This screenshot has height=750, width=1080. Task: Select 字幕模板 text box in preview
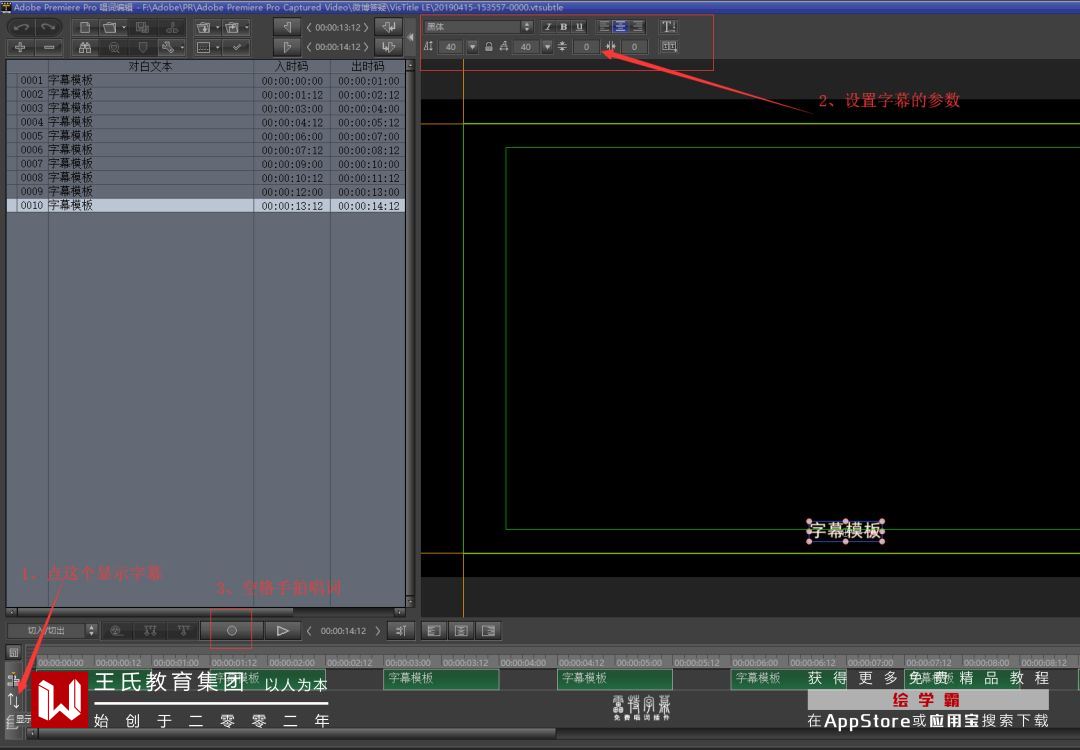[845, 530]
